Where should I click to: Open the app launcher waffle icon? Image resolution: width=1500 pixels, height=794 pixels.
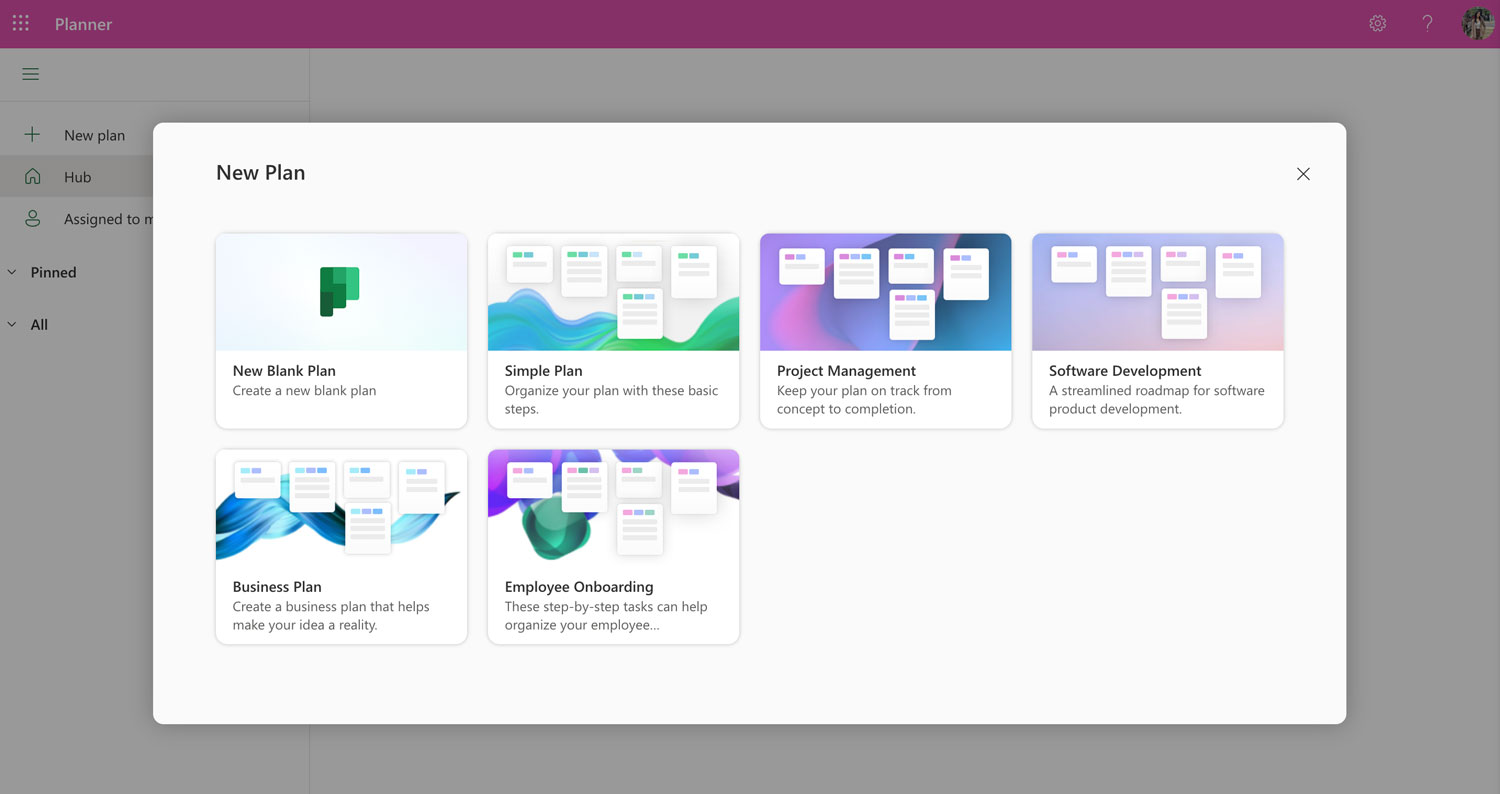pos(20,23)
